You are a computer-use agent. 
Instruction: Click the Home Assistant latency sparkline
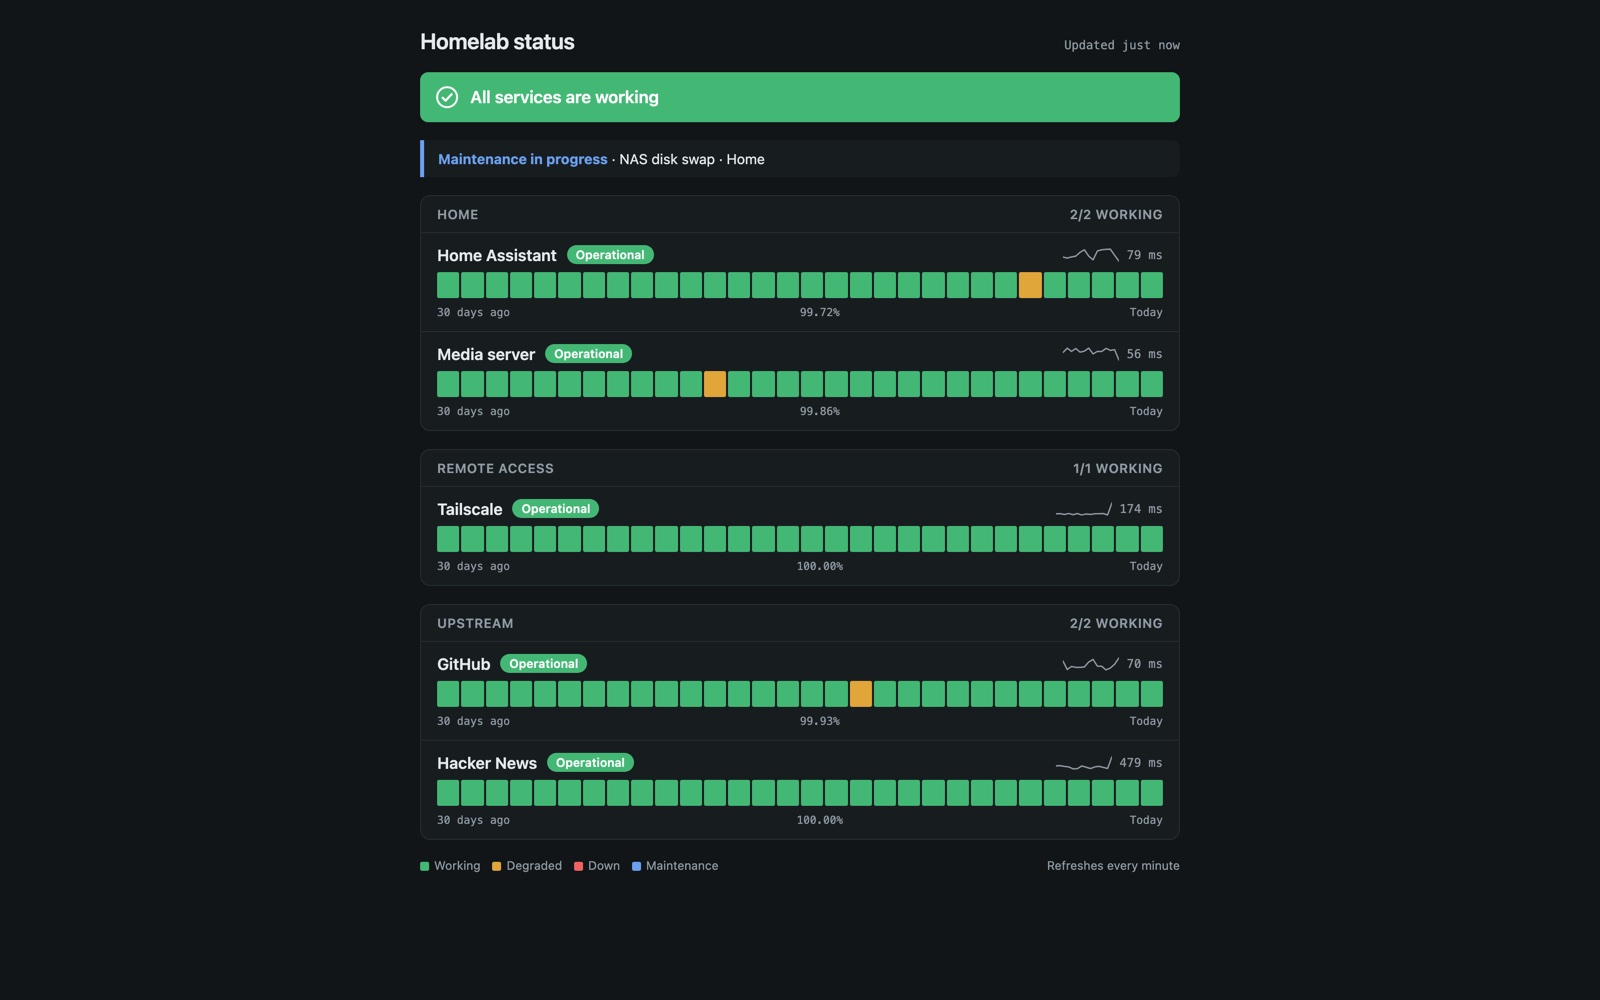[x=1090, y=255]
